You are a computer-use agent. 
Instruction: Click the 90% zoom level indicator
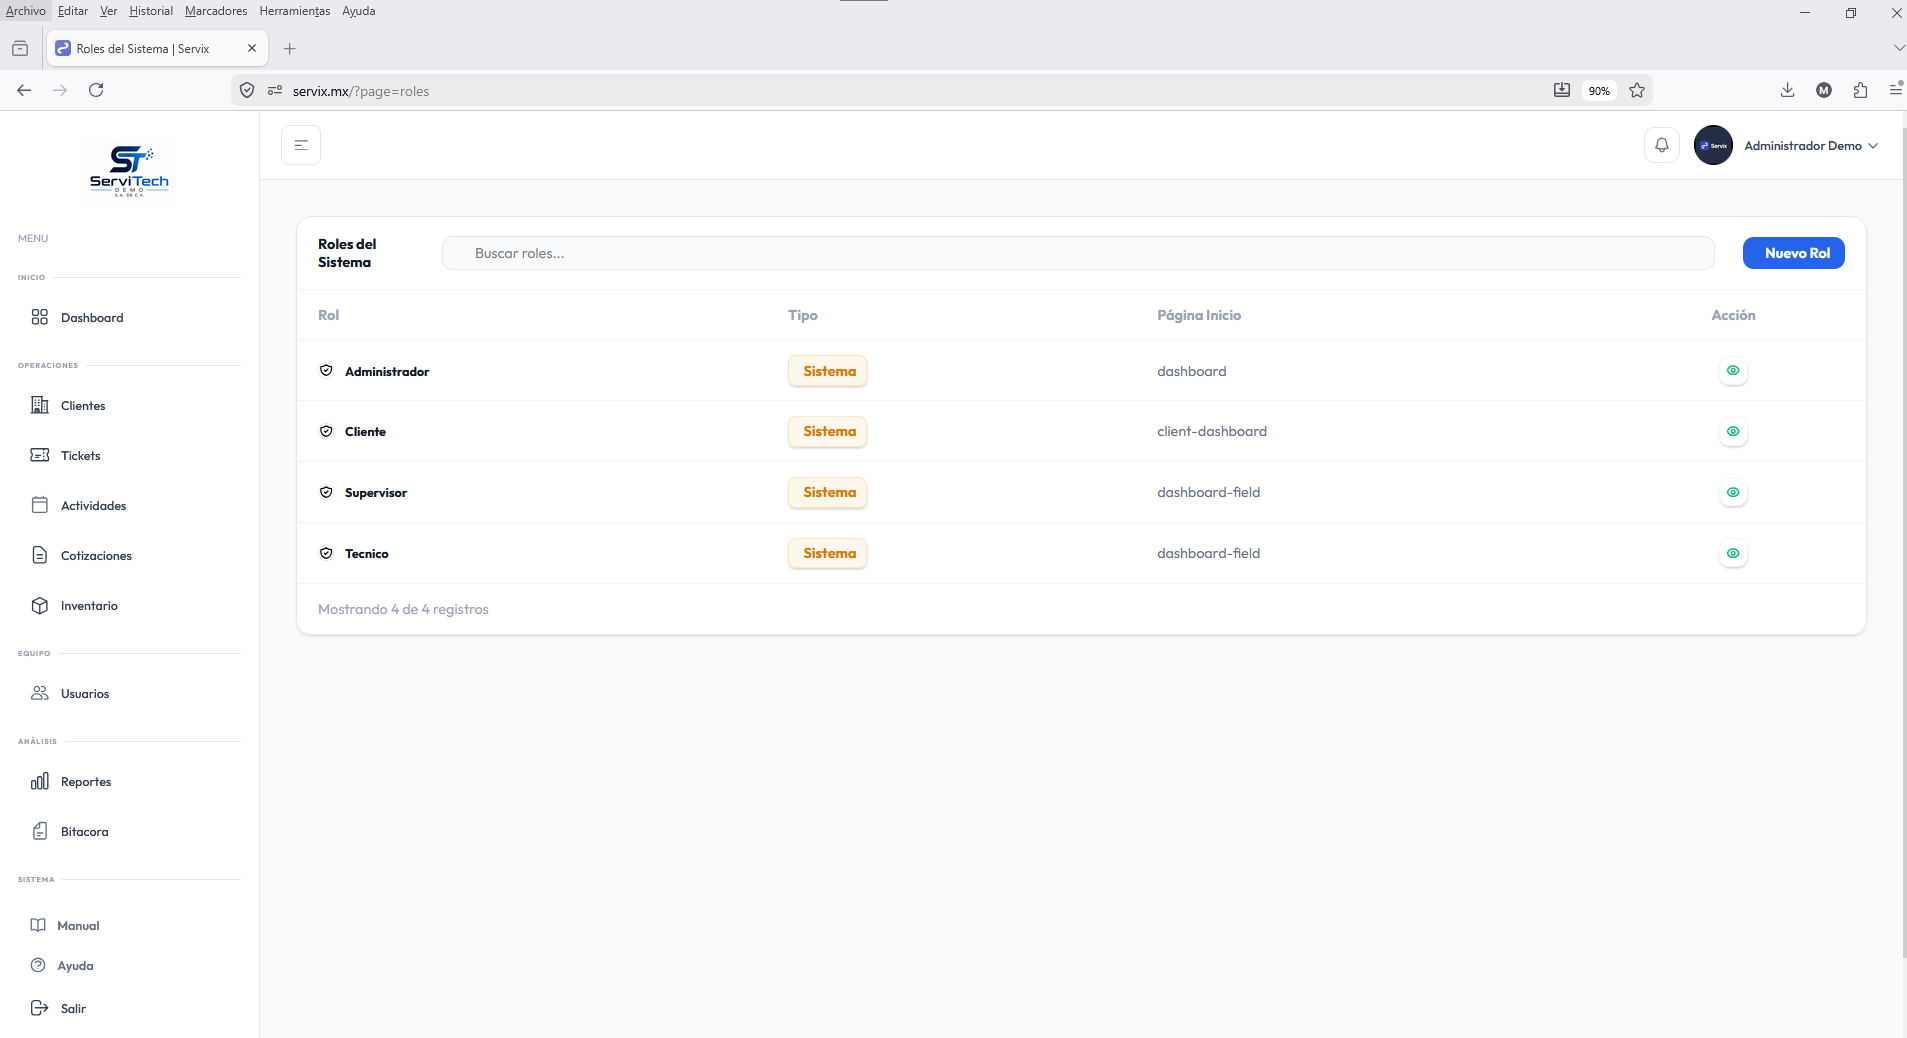click(1599, 91)
